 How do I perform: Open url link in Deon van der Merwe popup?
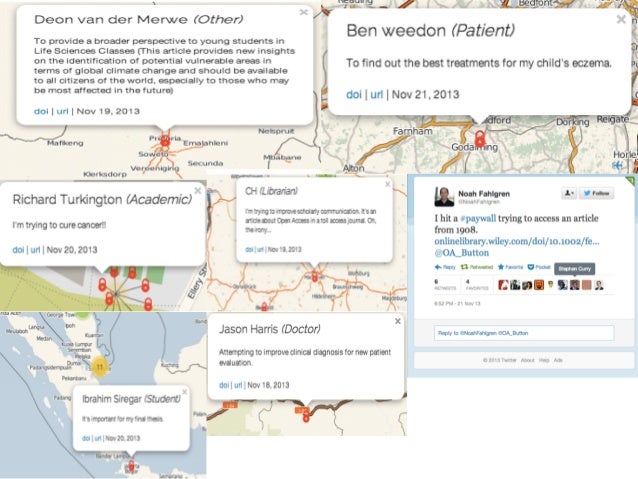coord(62,111)
